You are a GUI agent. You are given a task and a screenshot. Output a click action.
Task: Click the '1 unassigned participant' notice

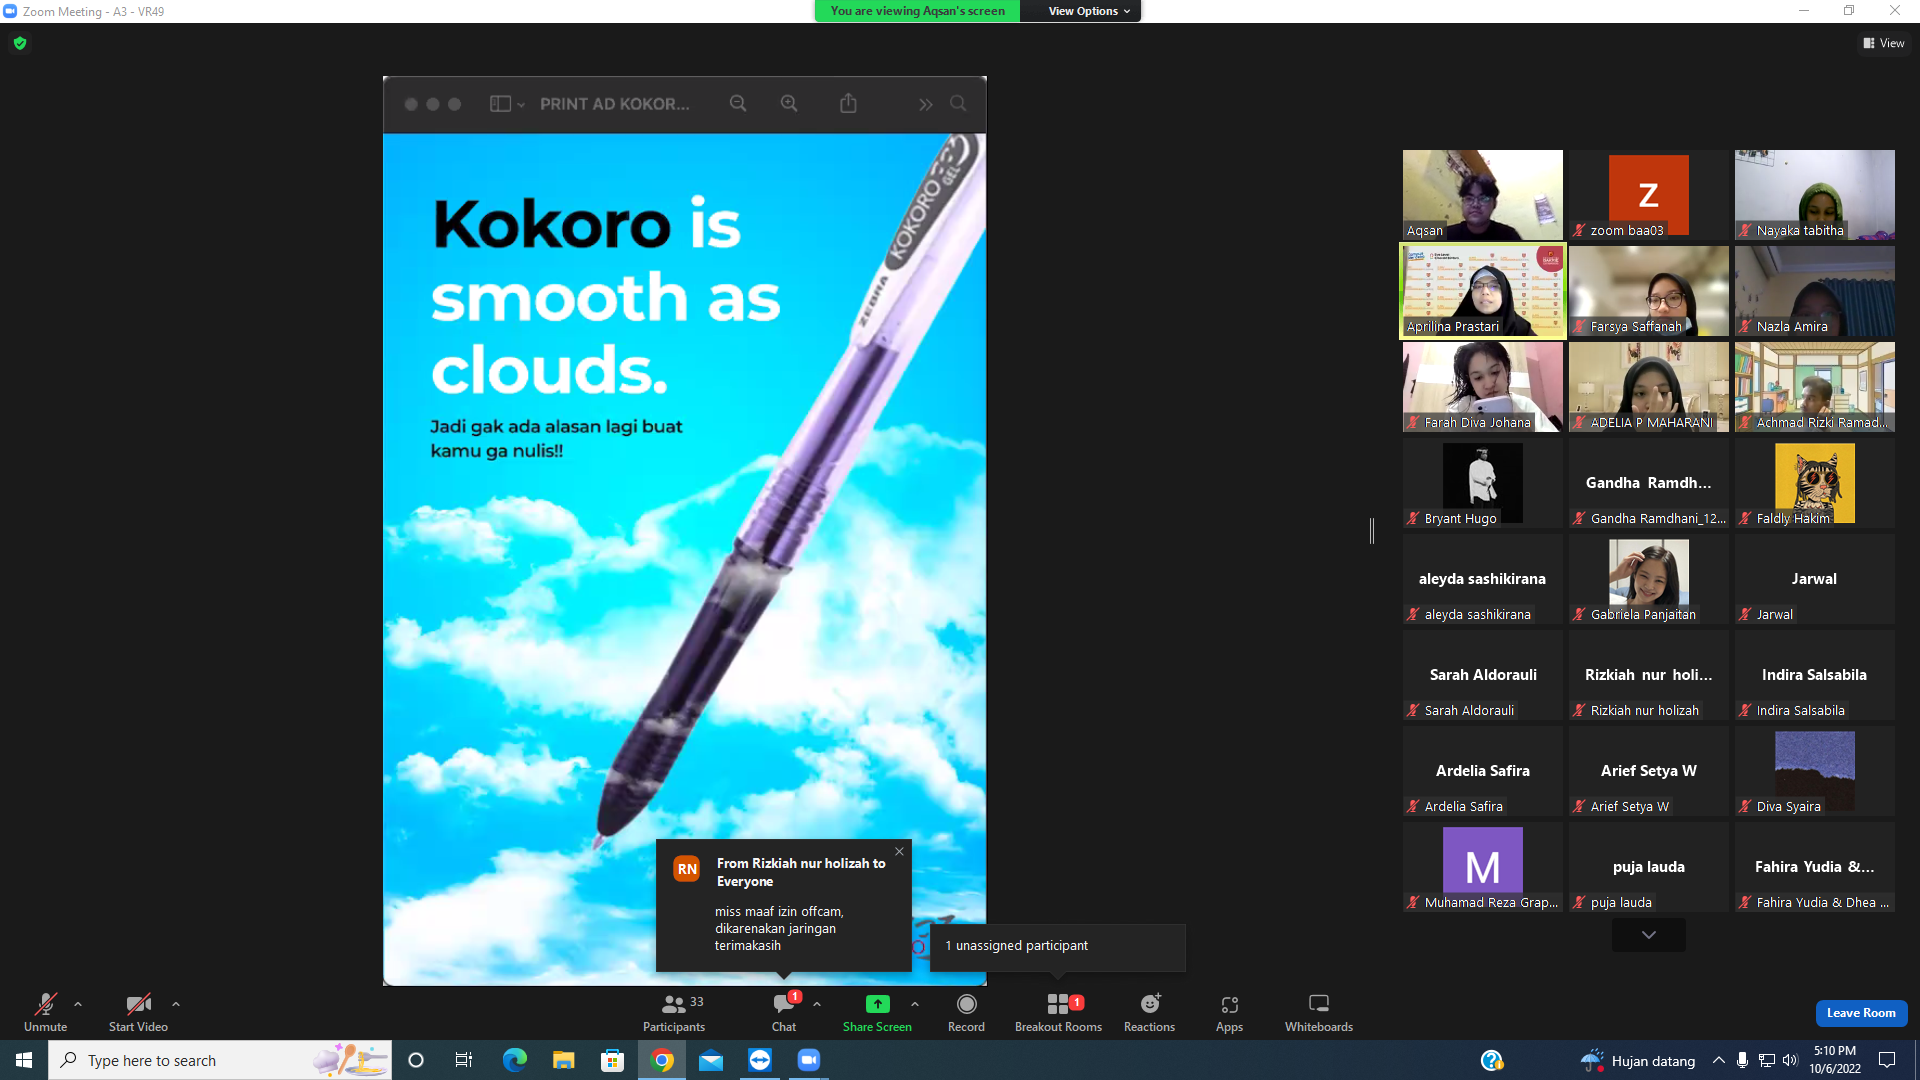pyautogui.click(x=1057, y=946)
